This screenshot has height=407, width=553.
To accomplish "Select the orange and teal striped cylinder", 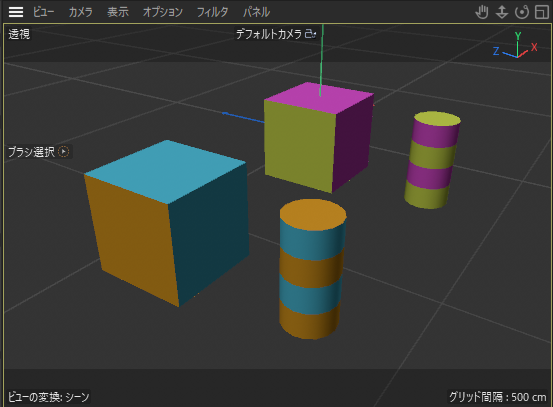I will pos(312,269).
